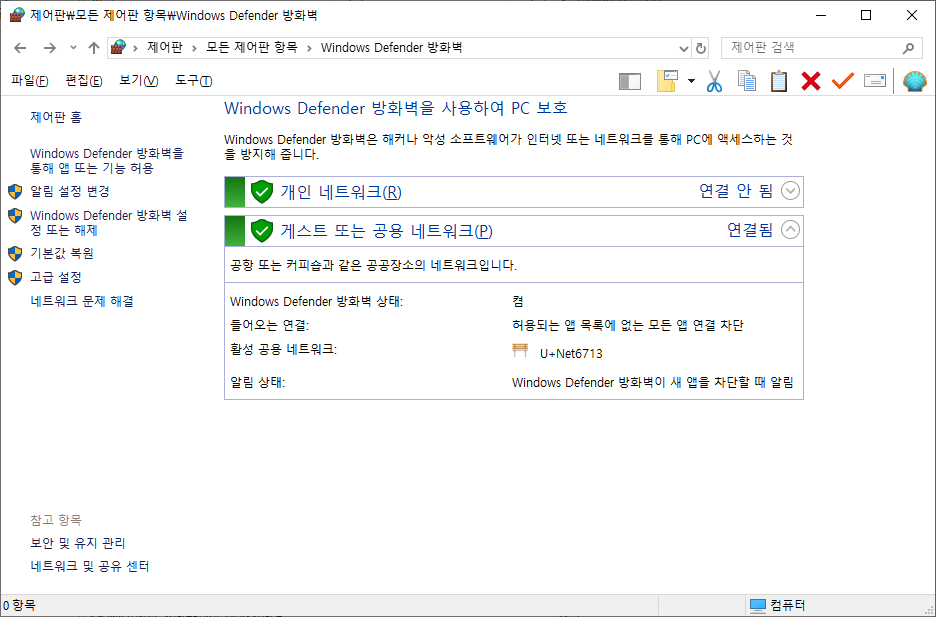The width and height of the screenshot is (936, 617).
Task: Open the 도구(T) menu
Action: point(193,81)
